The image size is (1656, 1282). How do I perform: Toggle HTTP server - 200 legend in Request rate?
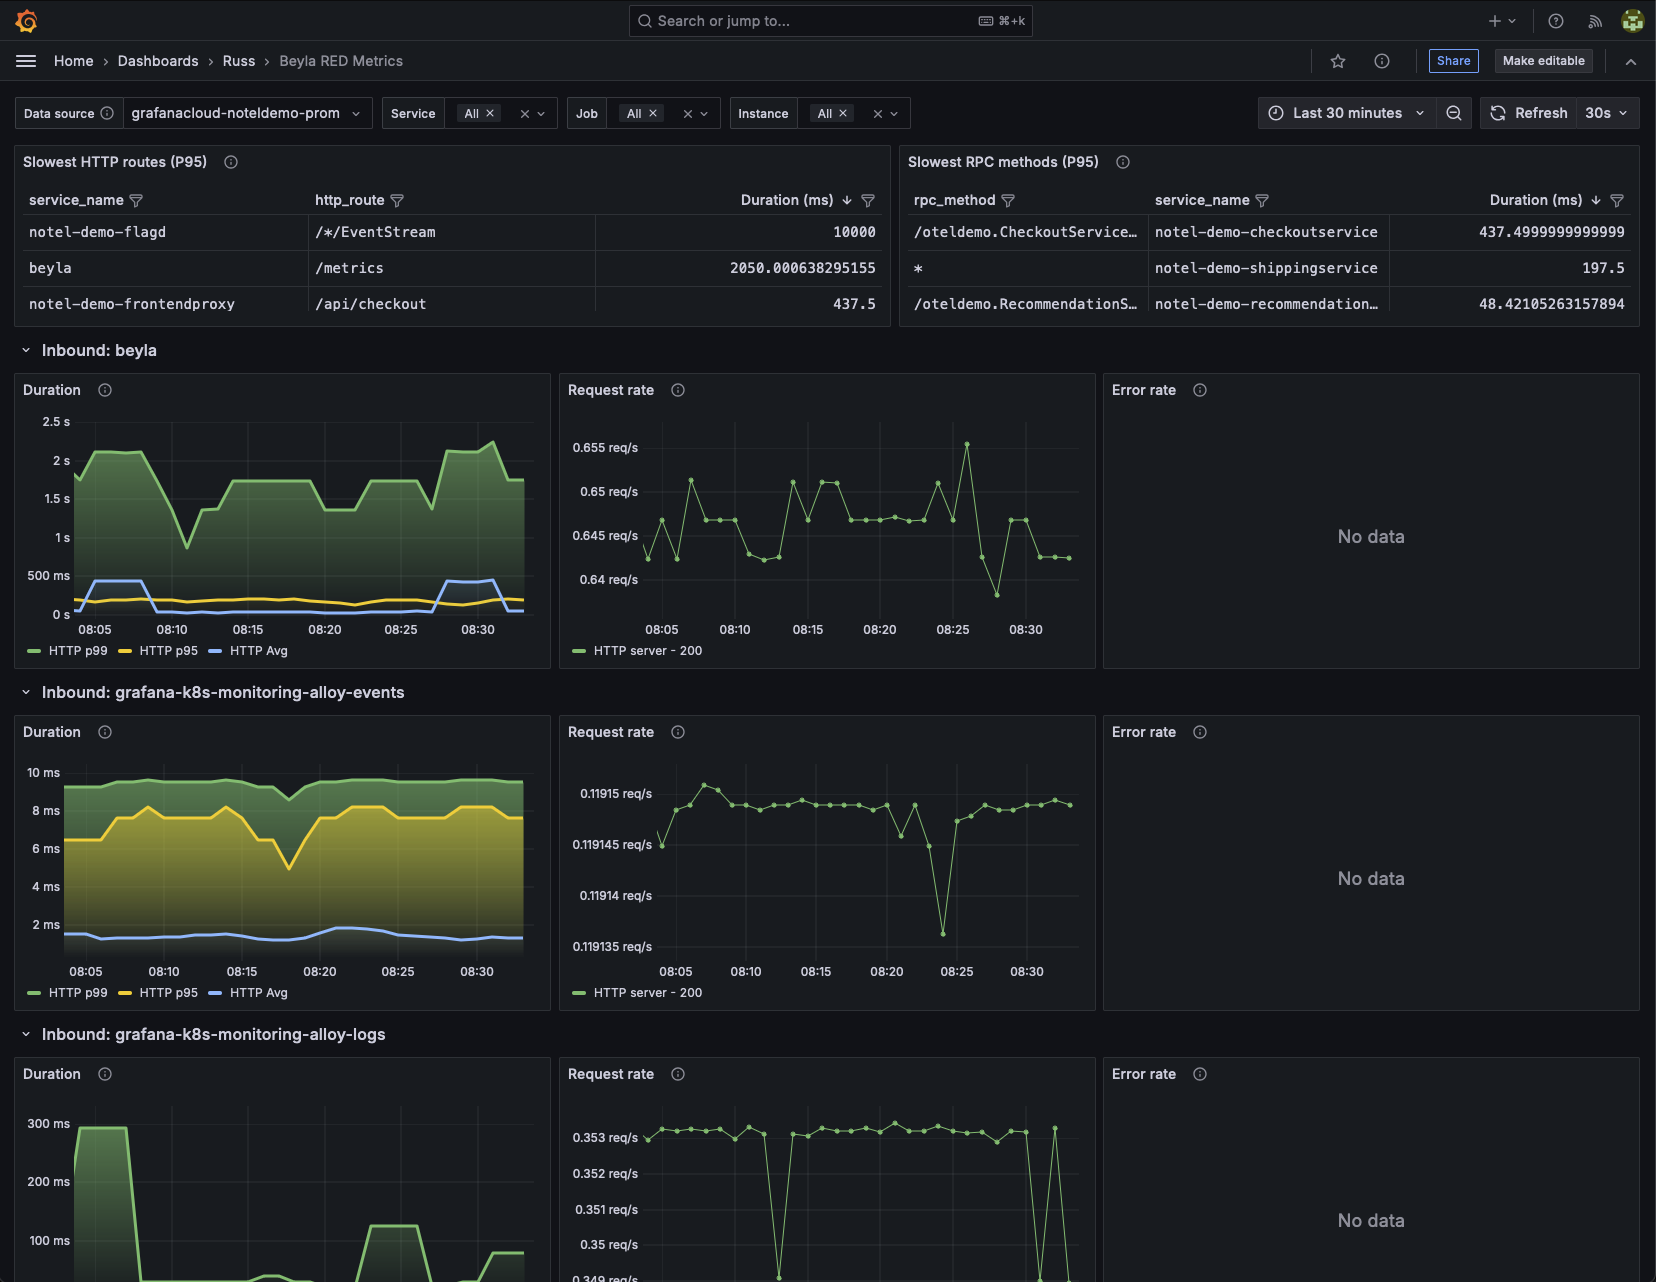pos(647,651)
